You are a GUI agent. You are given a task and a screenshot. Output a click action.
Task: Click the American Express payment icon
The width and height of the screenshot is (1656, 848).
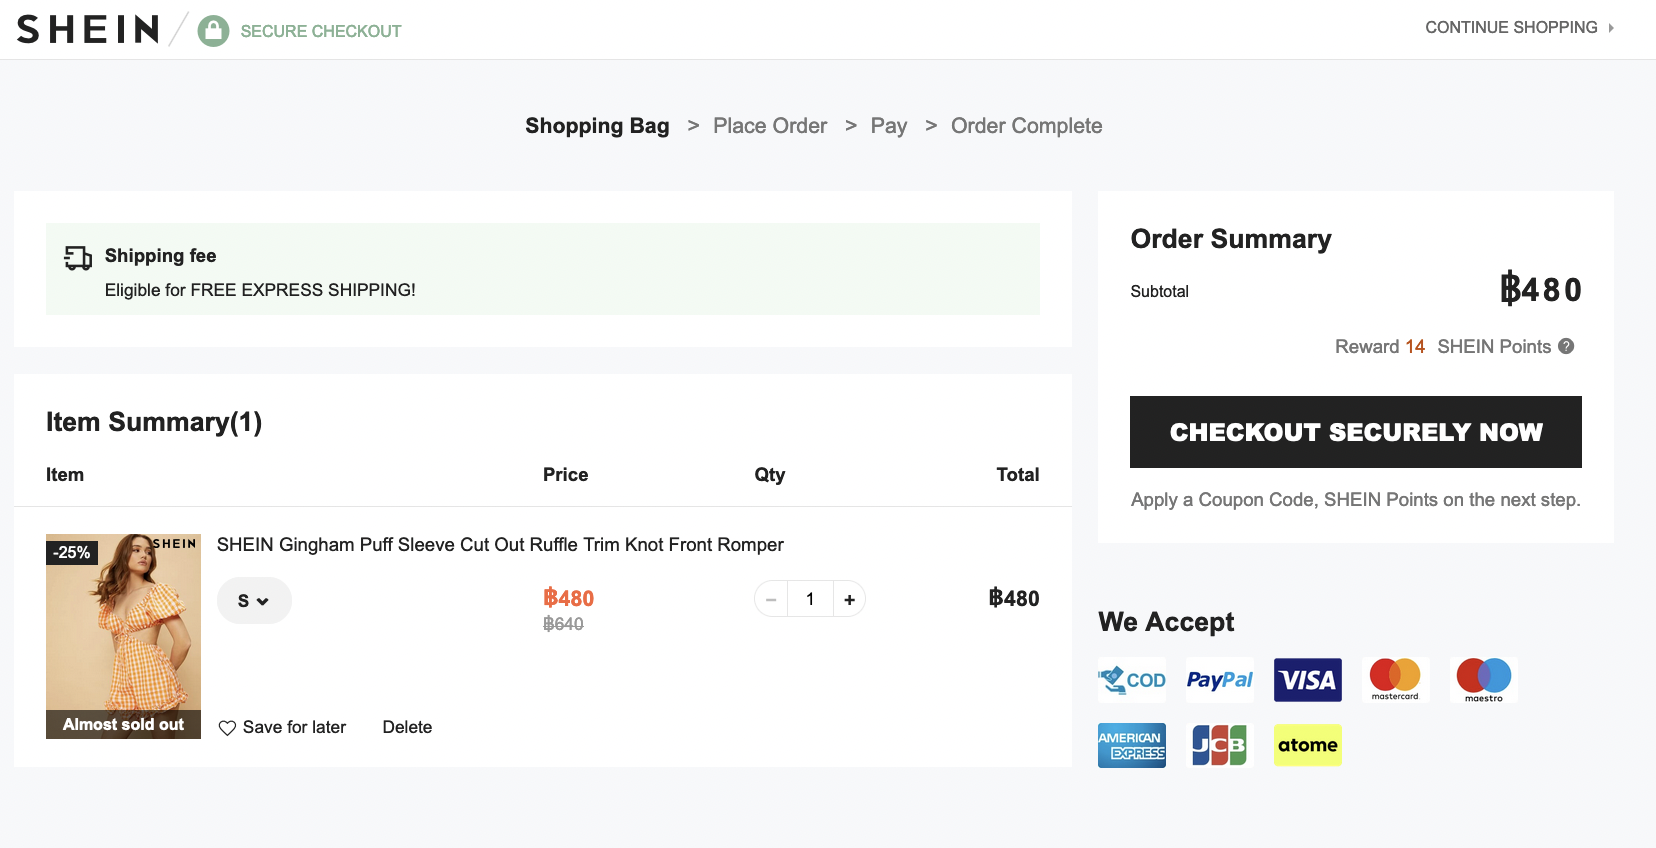[x=1131, y=745]
